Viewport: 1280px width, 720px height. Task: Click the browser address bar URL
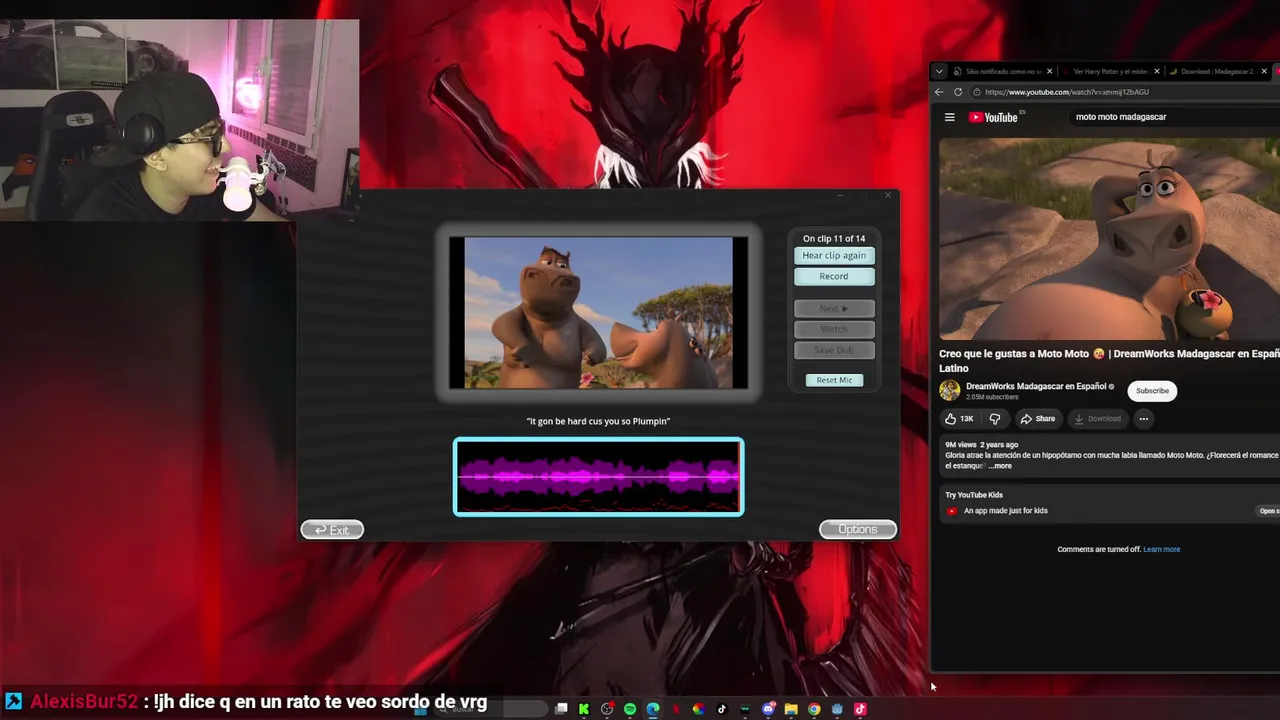tap(1067, 92)
